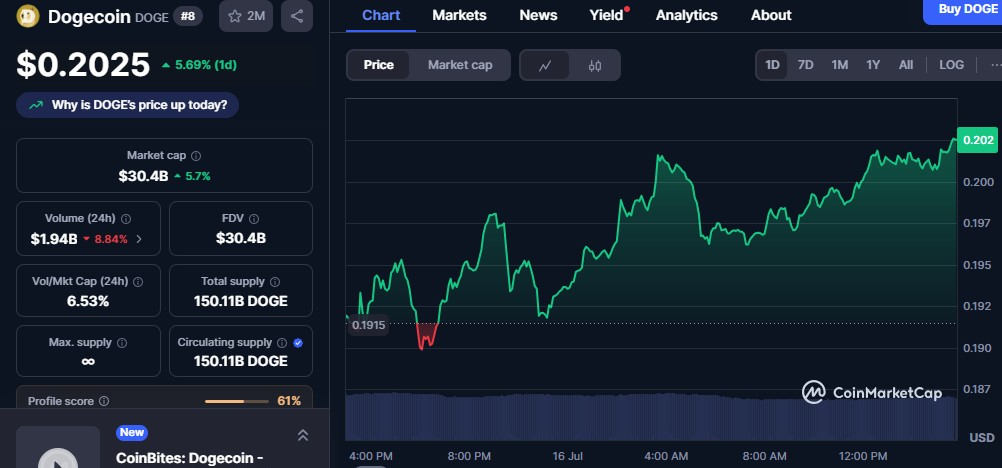The width and height of the screenshot is (1002, 468).
Task: Collapse the CoinBites card with double chevron
Action: (x=303, y=435)
